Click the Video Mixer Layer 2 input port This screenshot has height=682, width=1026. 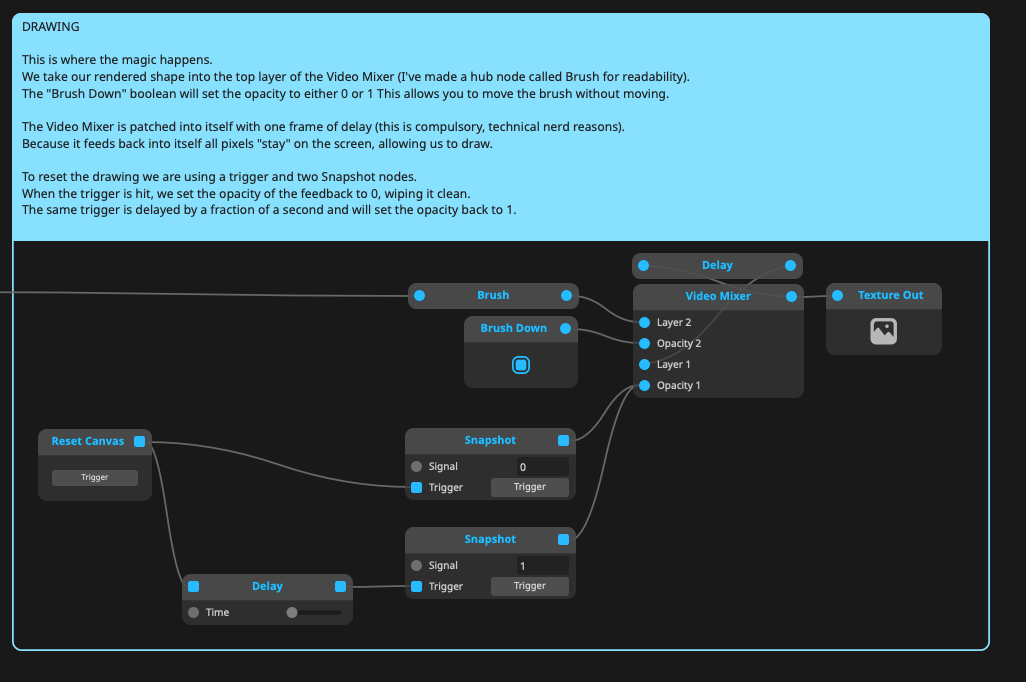(644, 322)
